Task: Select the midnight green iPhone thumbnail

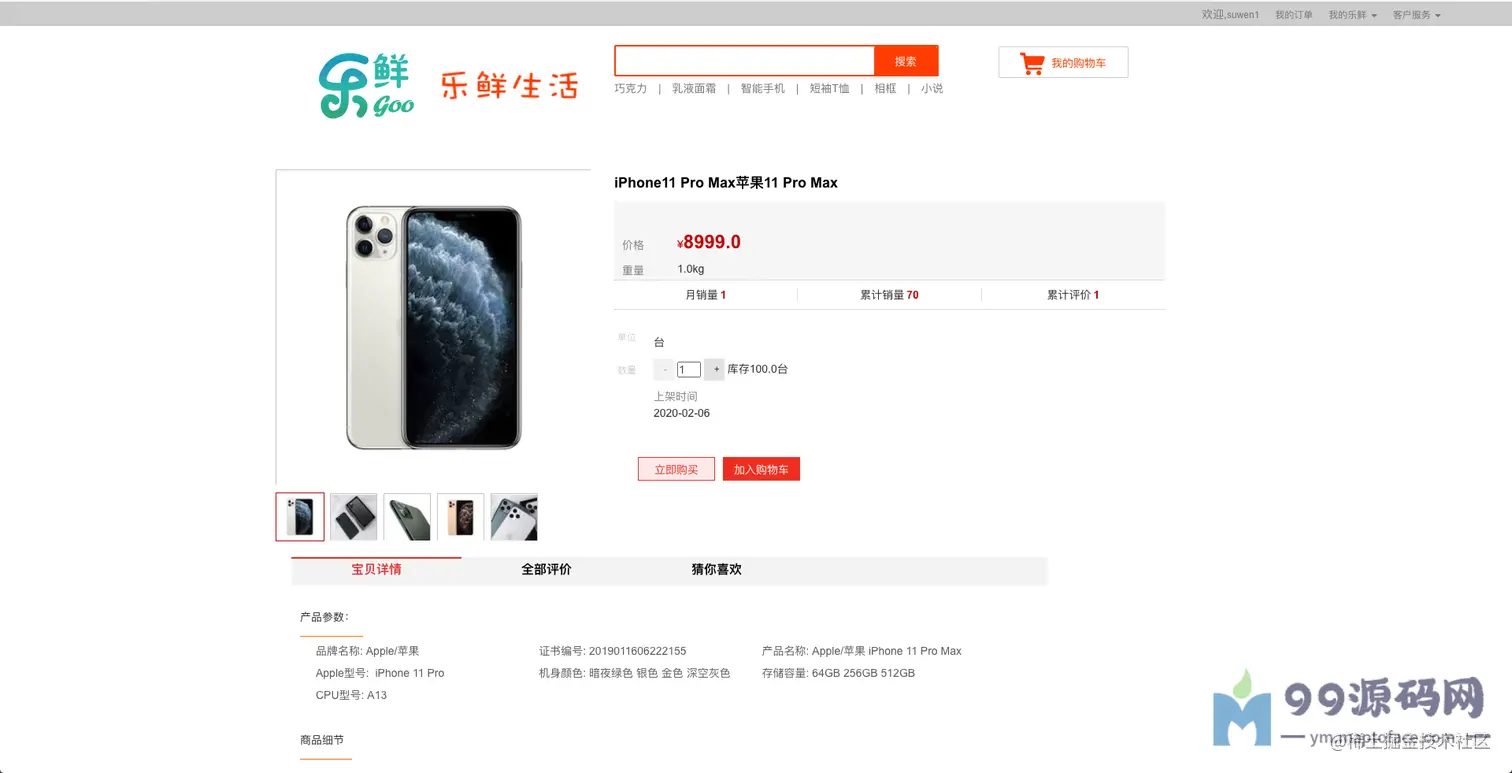Action: (407, 517)
